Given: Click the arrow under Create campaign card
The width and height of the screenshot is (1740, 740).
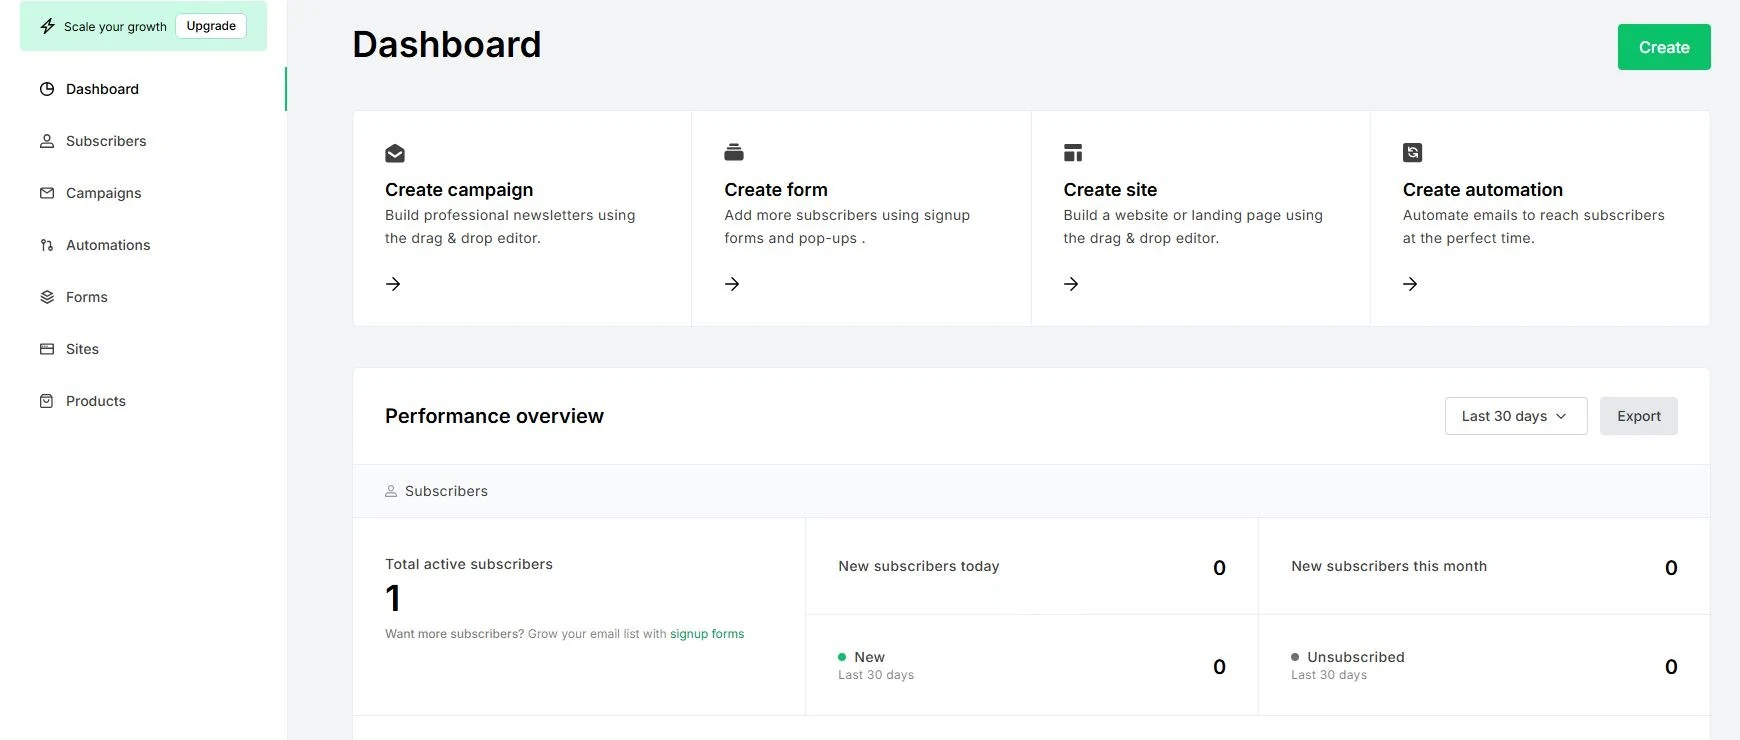Looking at the screenshot, I should pyautogui.click(x=393, y=284).
